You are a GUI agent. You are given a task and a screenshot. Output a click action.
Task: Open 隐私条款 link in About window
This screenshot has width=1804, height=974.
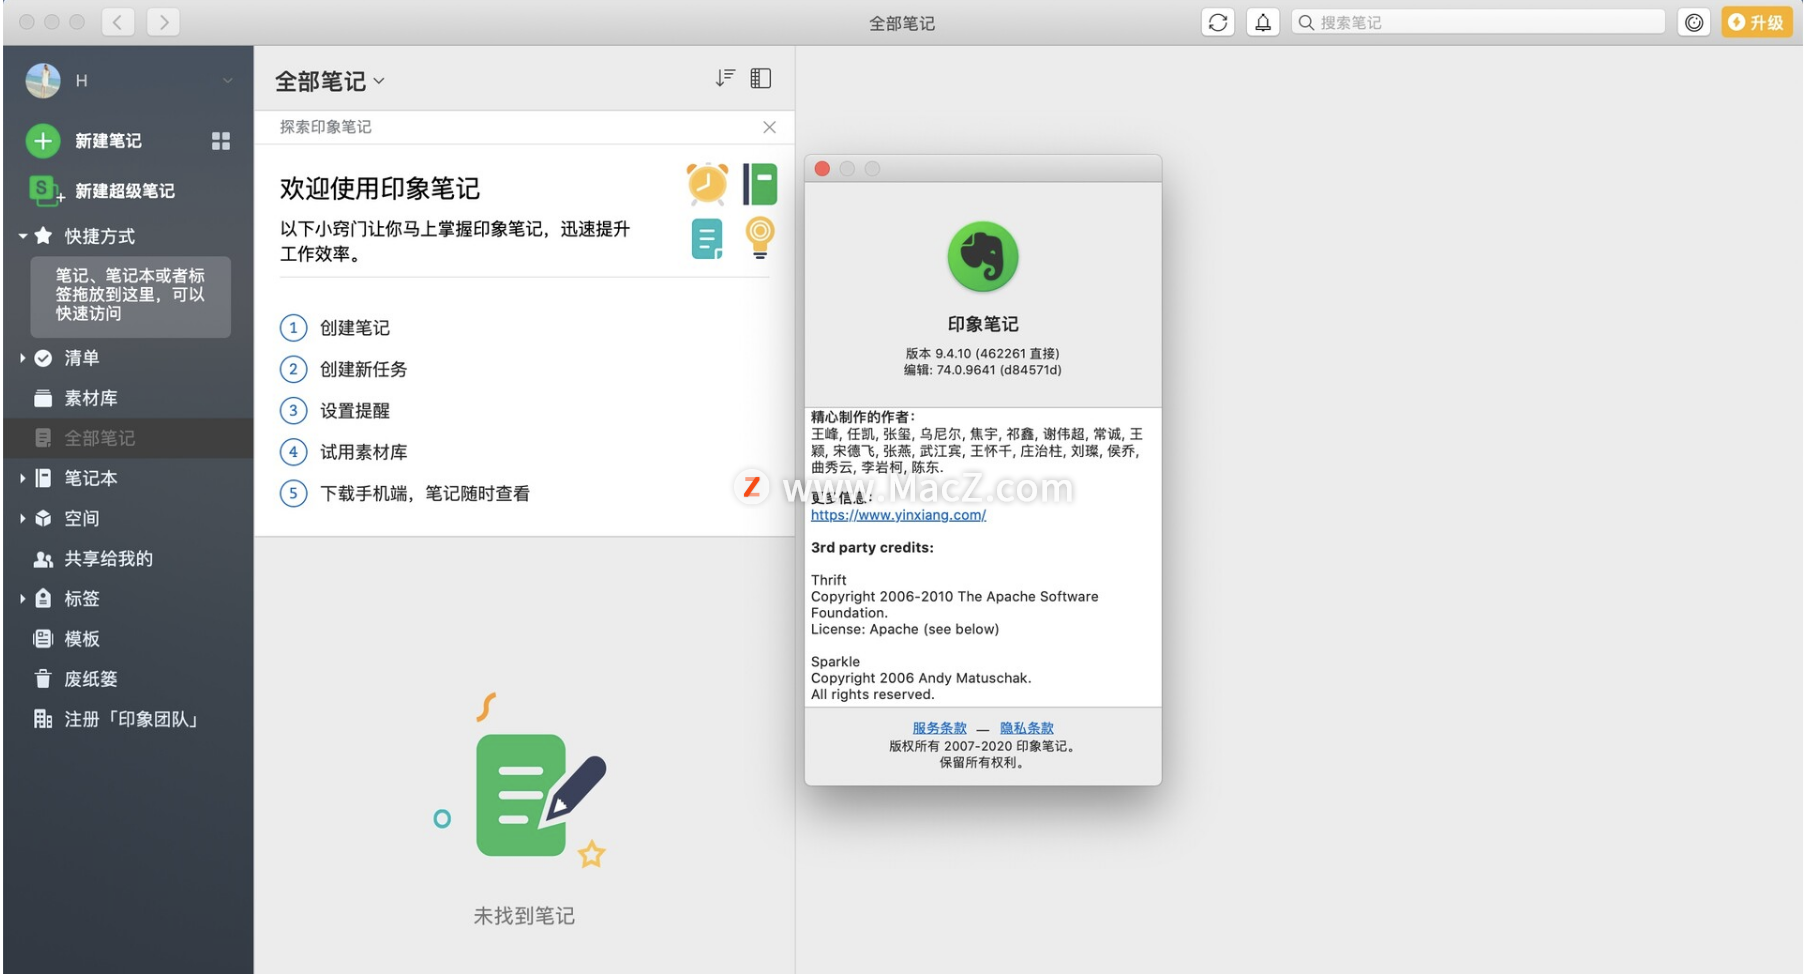[x=1027, y=728]
